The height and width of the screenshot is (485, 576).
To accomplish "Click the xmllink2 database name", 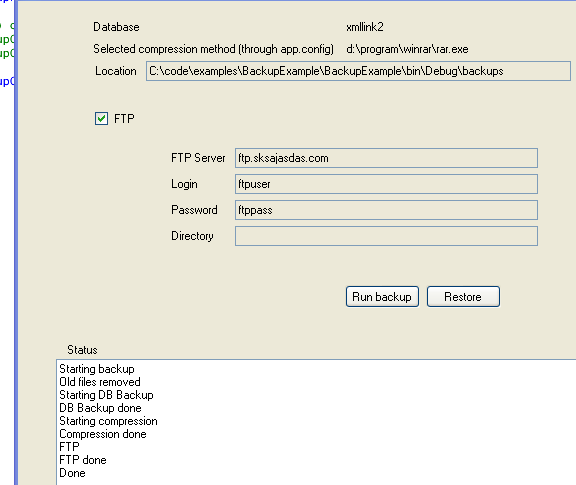I will [365, 27].
